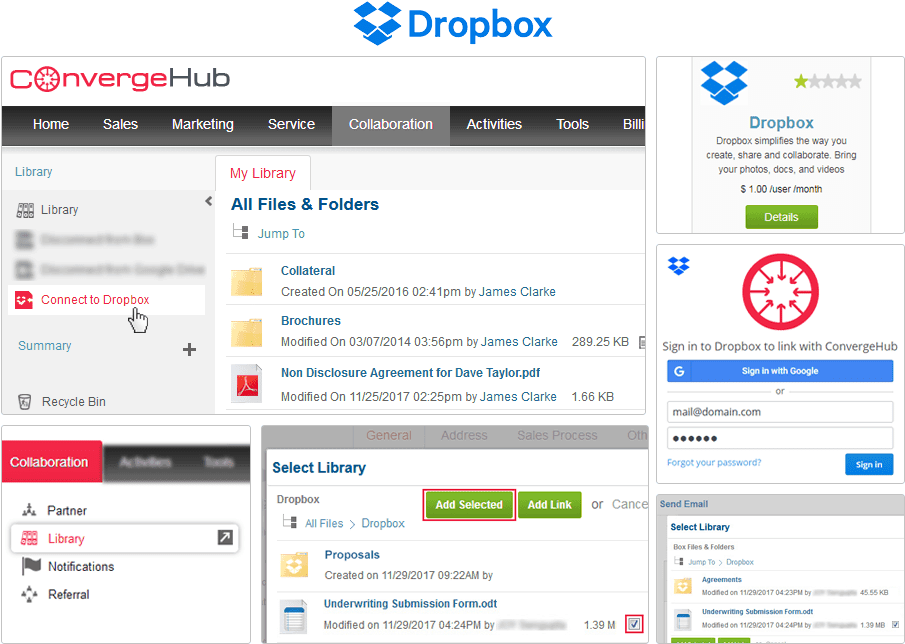
Task: Open the Marketing menu
Action: (x=203, y=124)
